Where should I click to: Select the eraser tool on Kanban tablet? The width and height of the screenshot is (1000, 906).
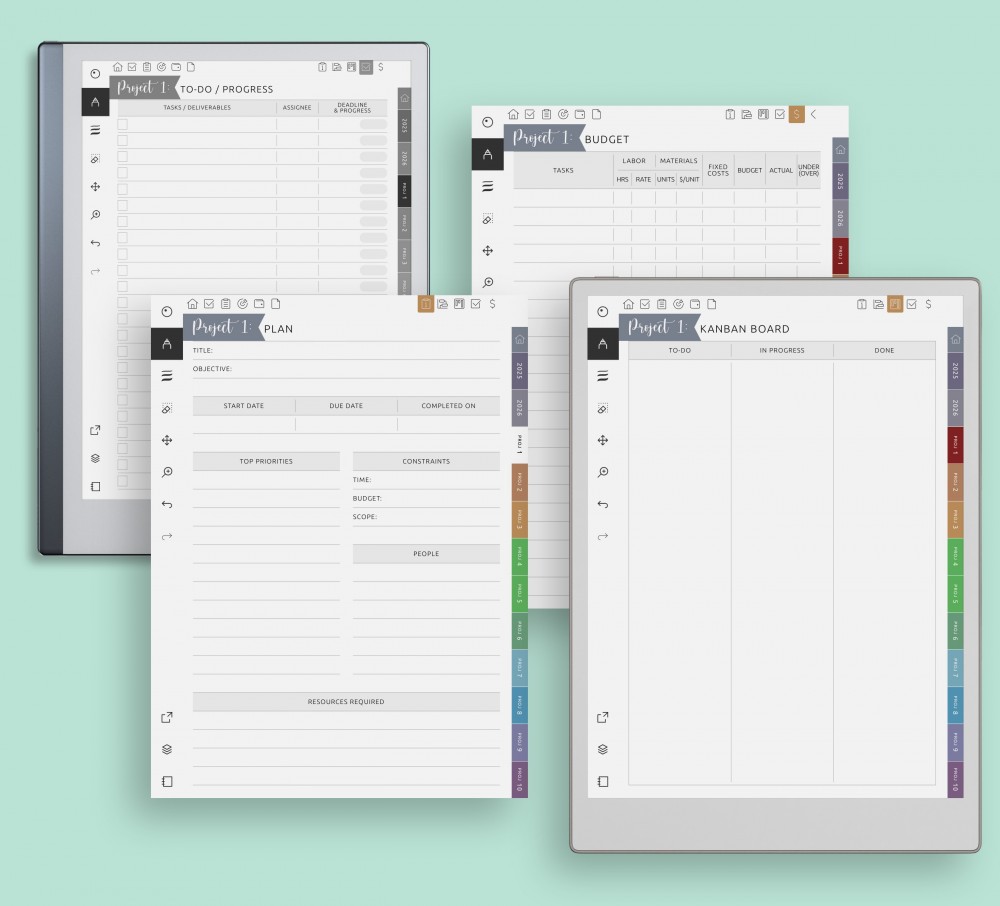tap(602, 408)
